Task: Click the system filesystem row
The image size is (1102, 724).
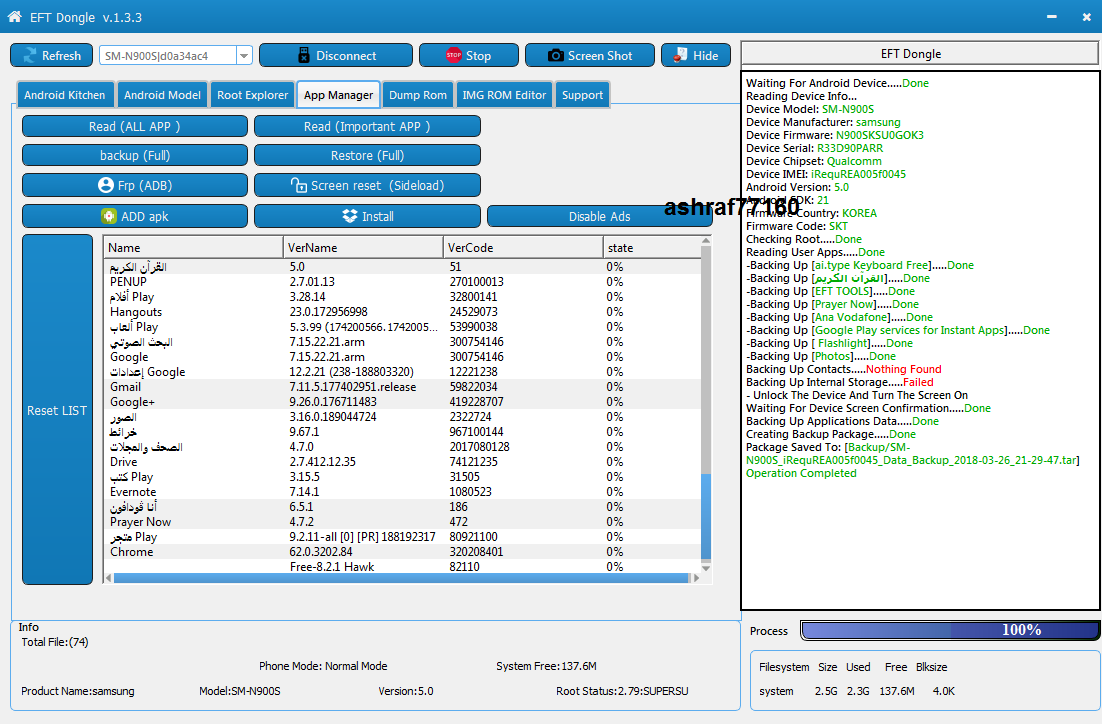Action: click(857, 691)
